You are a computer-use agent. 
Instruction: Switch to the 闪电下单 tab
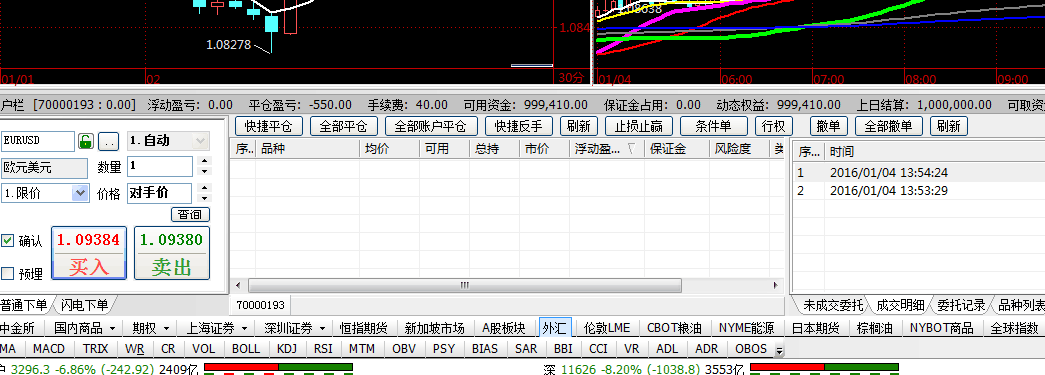(84, 305)
